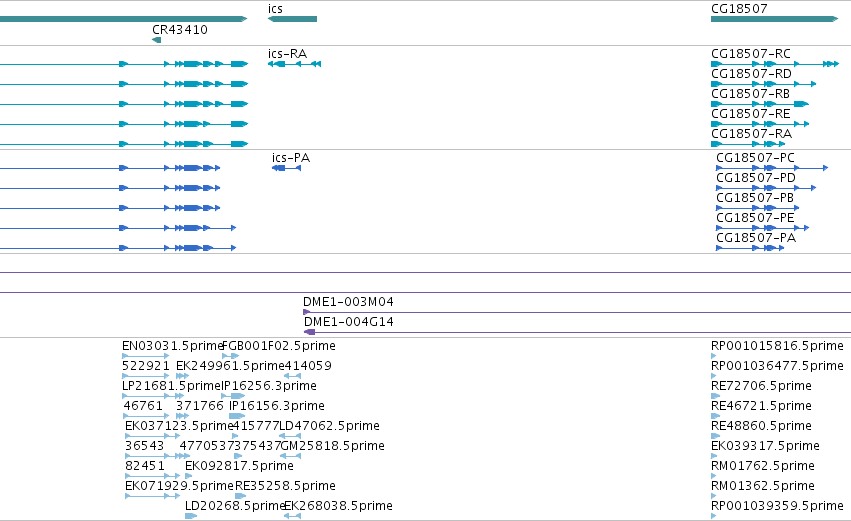Open the 371766 EST label
Viewport: 851px width, 521px height.
tap(199, 406)
